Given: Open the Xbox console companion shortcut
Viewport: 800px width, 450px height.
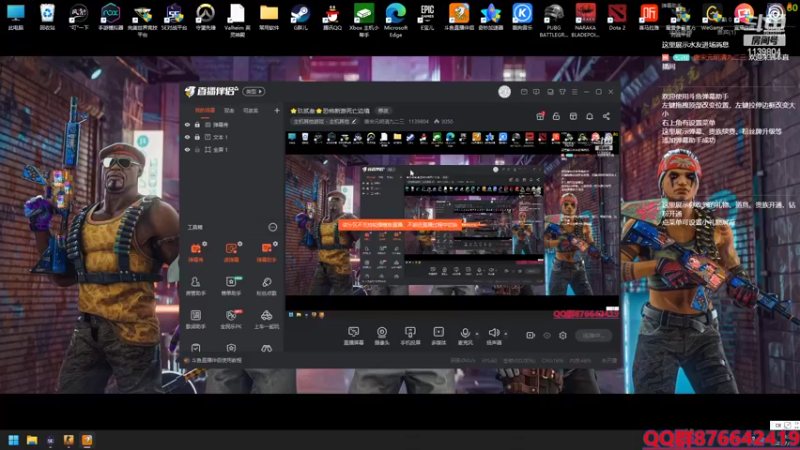Looking at the screenshot, I should pos(364,19).
